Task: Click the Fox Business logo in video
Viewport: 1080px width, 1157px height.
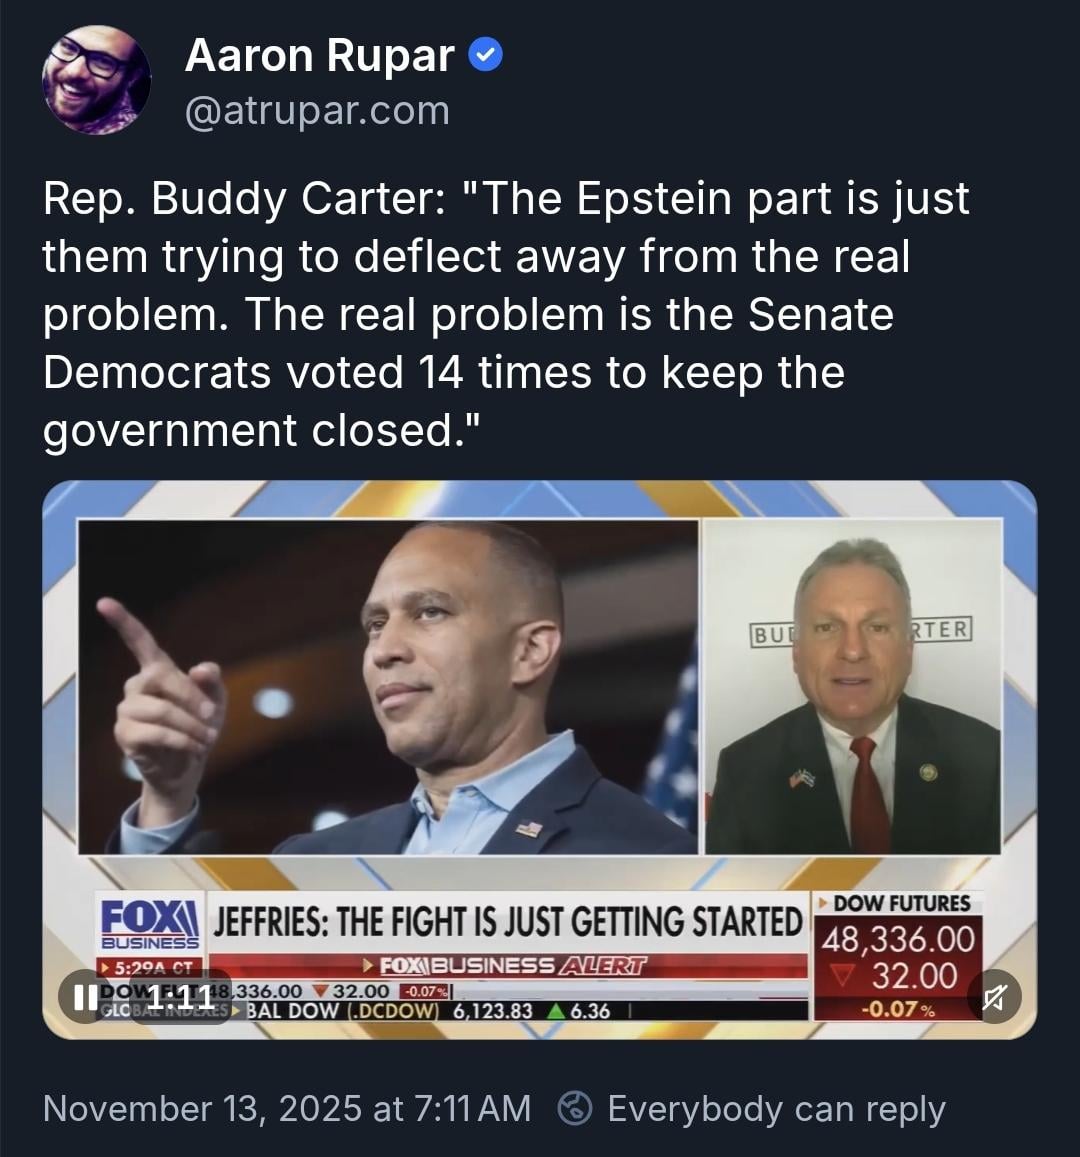Action: (x=151, y=922)
